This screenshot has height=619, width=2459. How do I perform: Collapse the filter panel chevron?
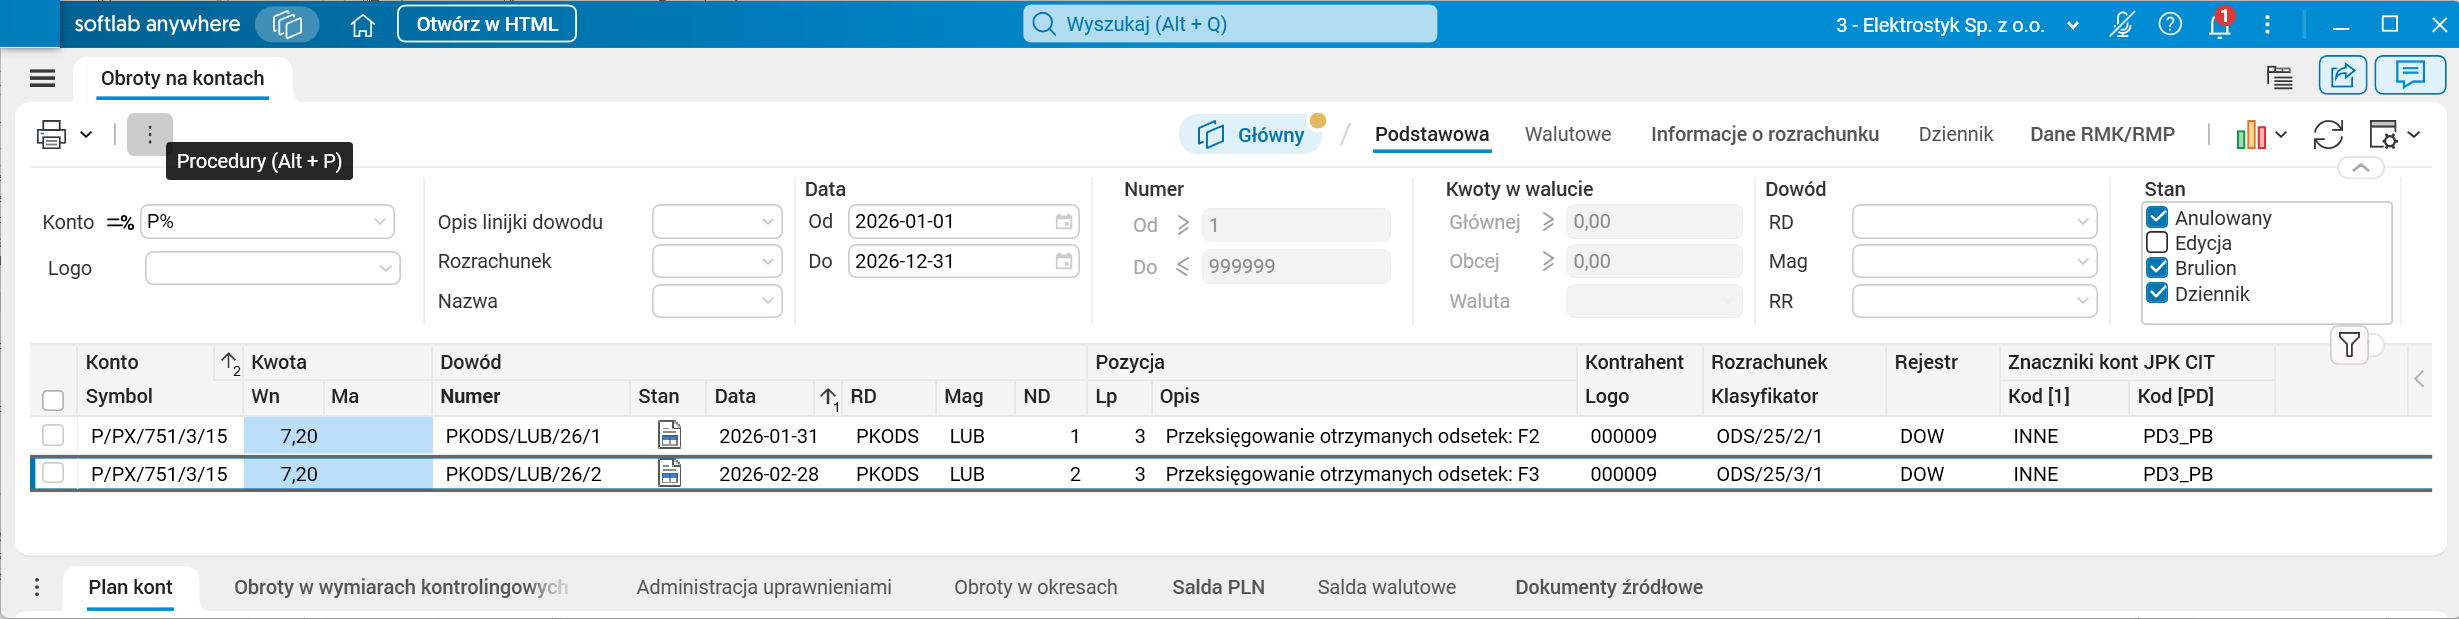tap(2361, 168)
